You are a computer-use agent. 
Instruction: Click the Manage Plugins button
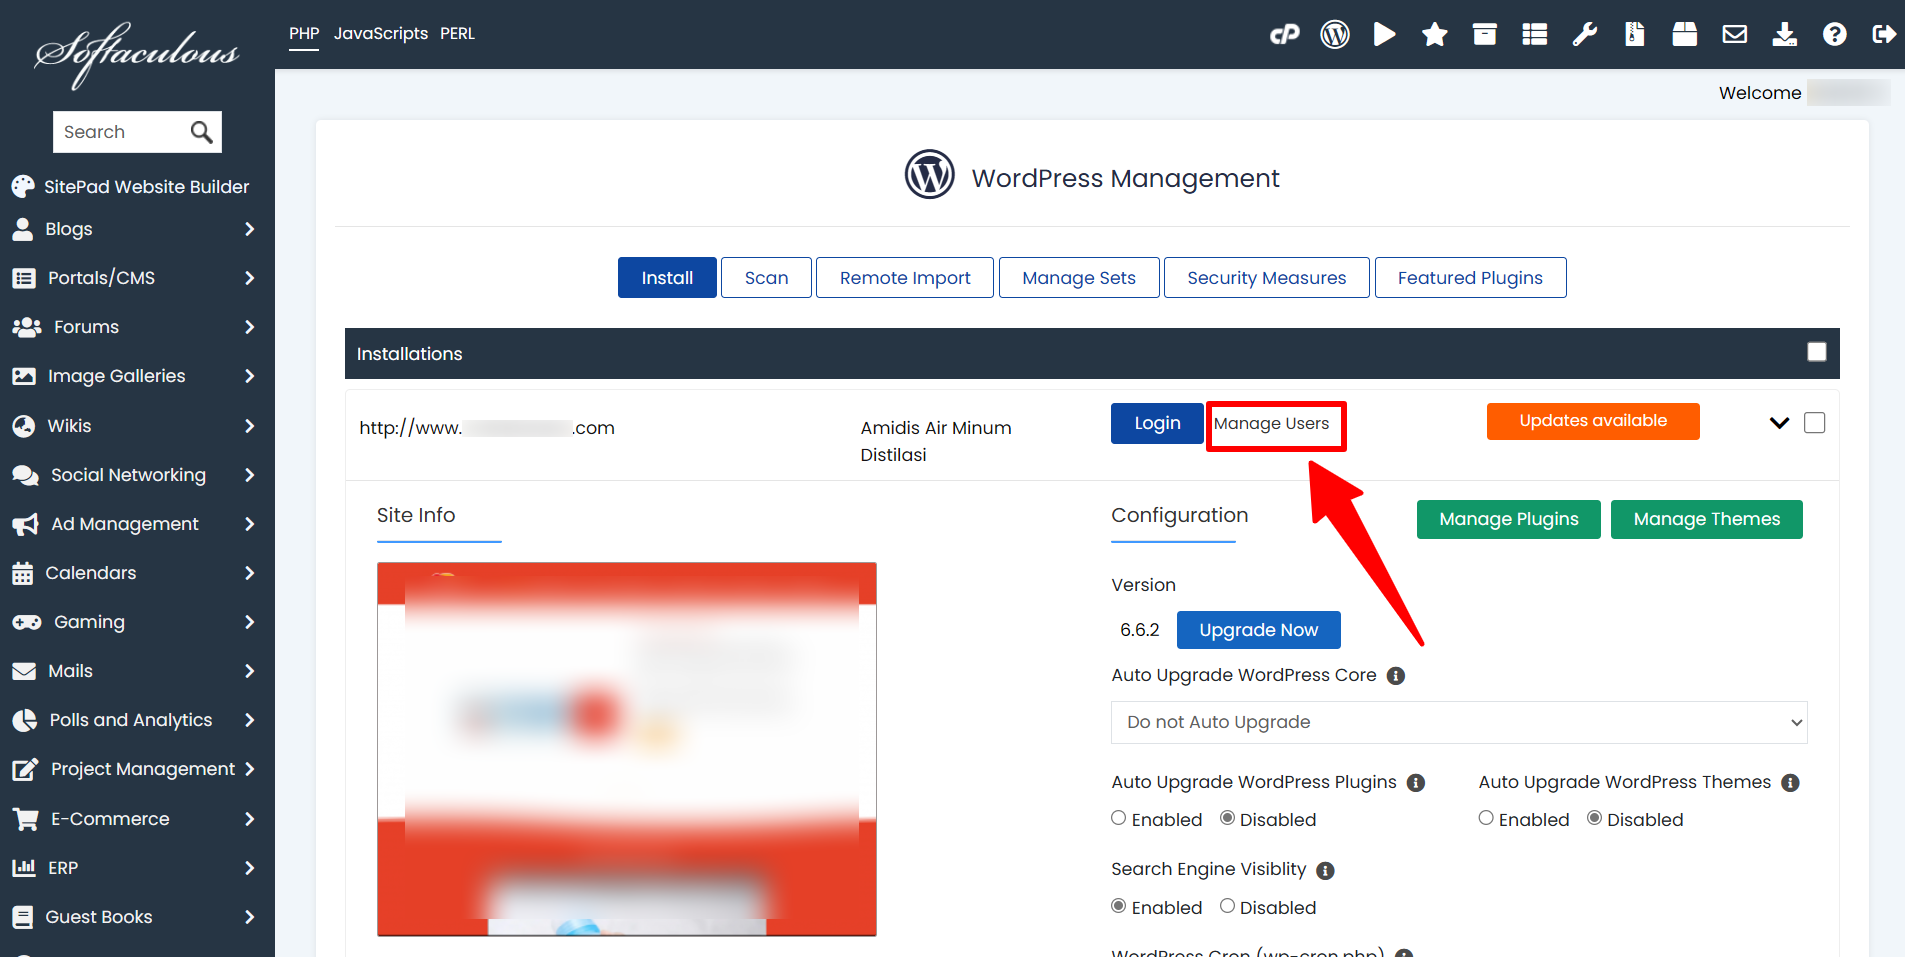[x=1509, y=519]
